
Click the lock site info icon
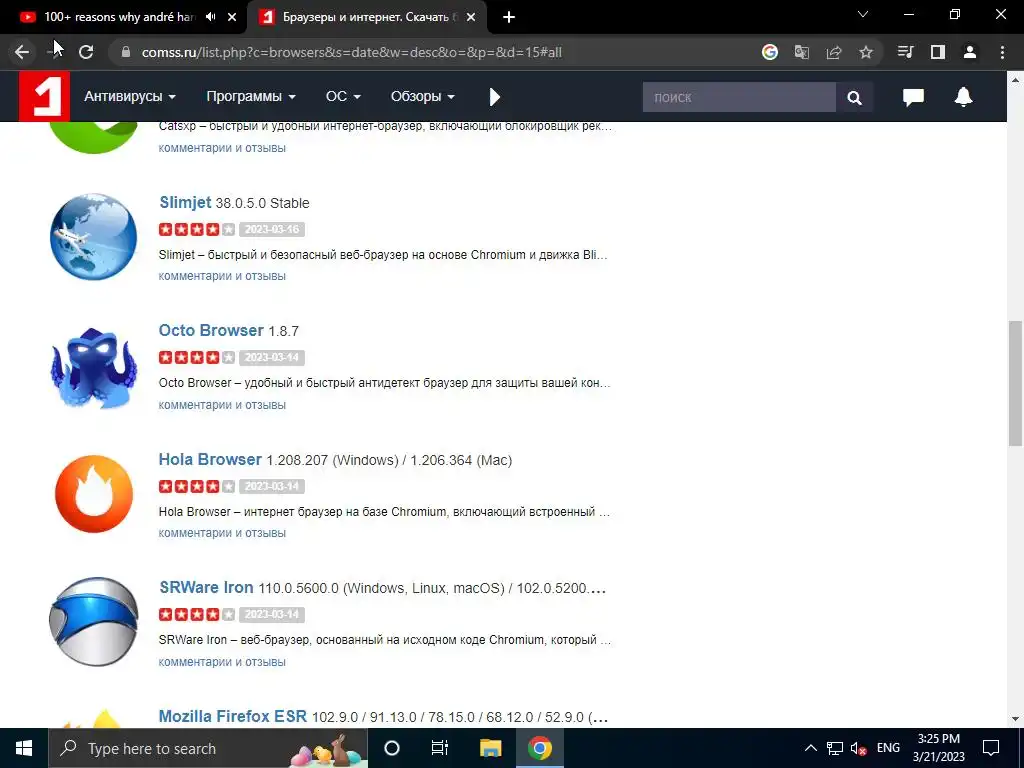126,52
